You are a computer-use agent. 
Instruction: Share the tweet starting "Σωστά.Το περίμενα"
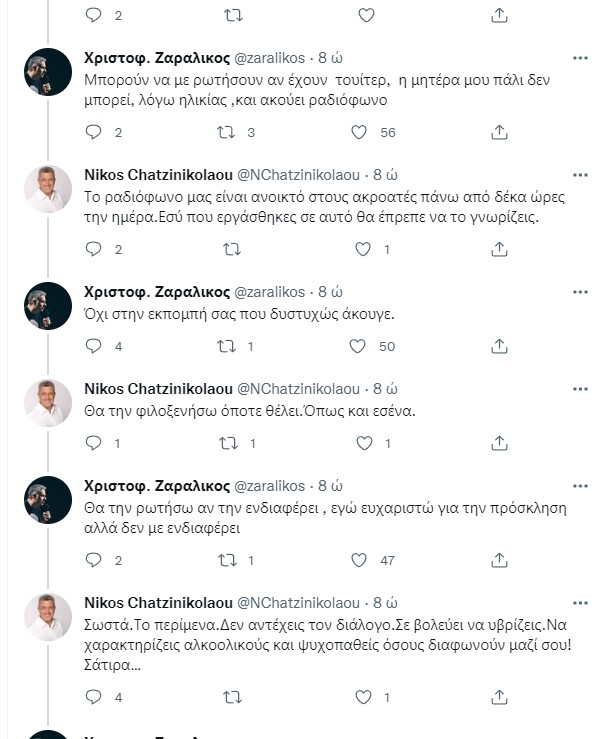click(499, 697)
